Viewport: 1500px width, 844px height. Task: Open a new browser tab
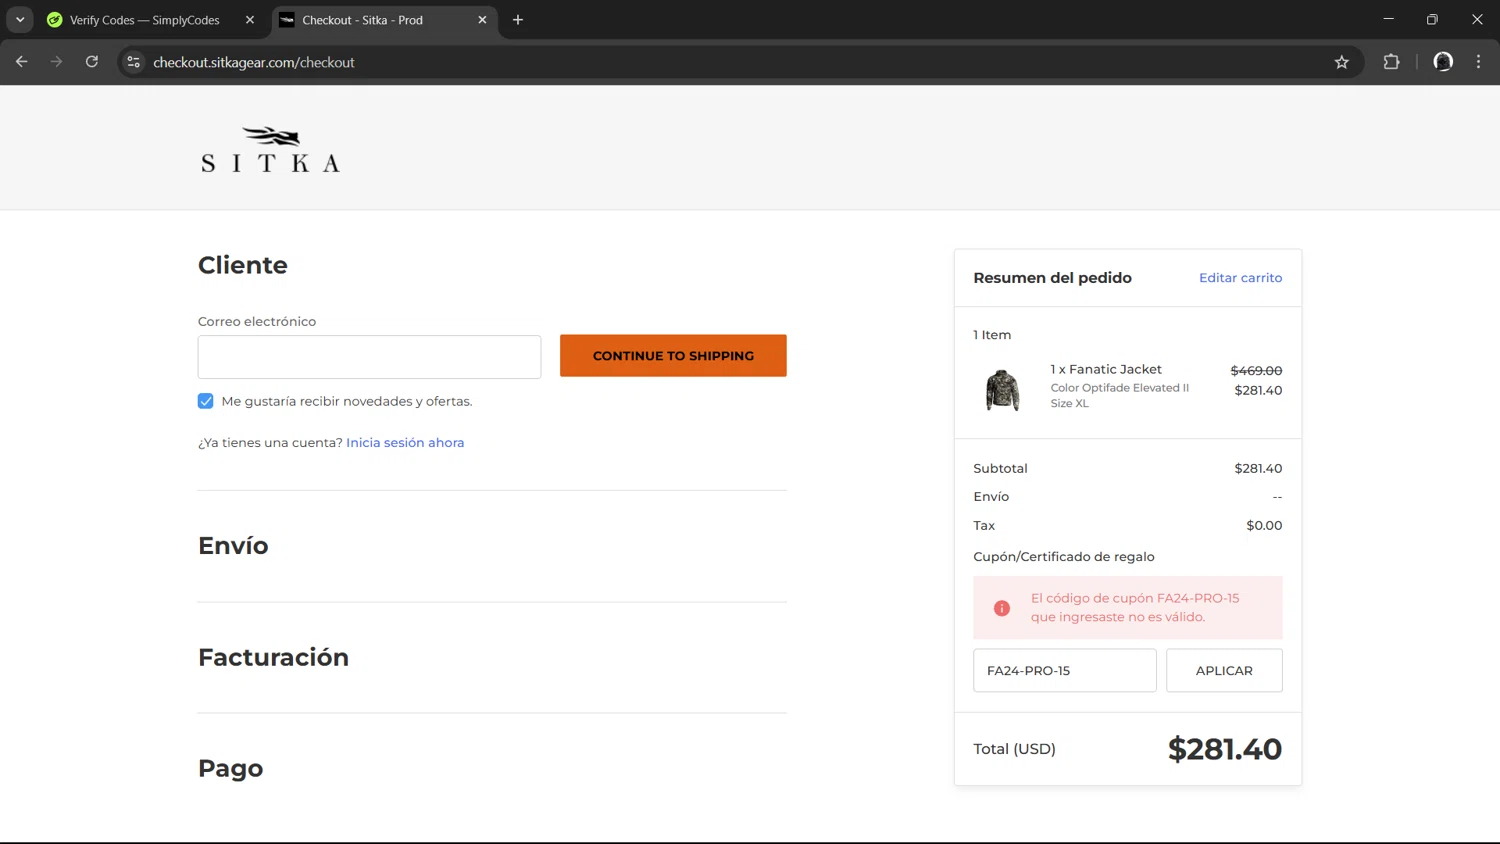[x=518, y=20]
